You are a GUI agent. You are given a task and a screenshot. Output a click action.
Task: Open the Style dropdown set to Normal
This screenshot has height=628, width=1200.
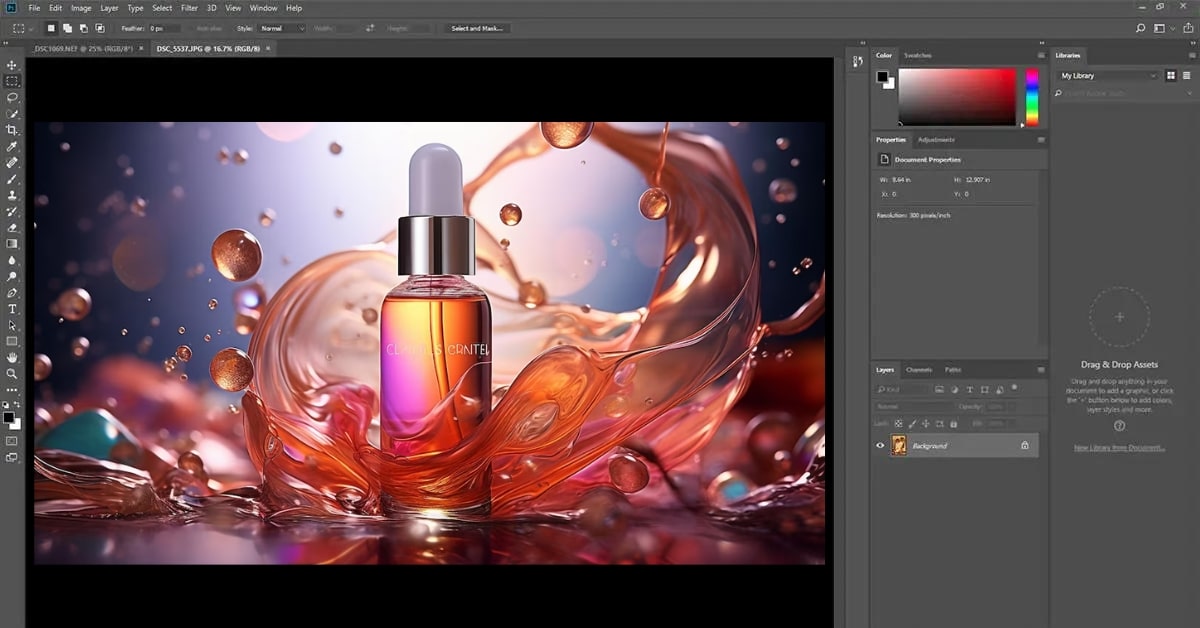coord(282,28)
